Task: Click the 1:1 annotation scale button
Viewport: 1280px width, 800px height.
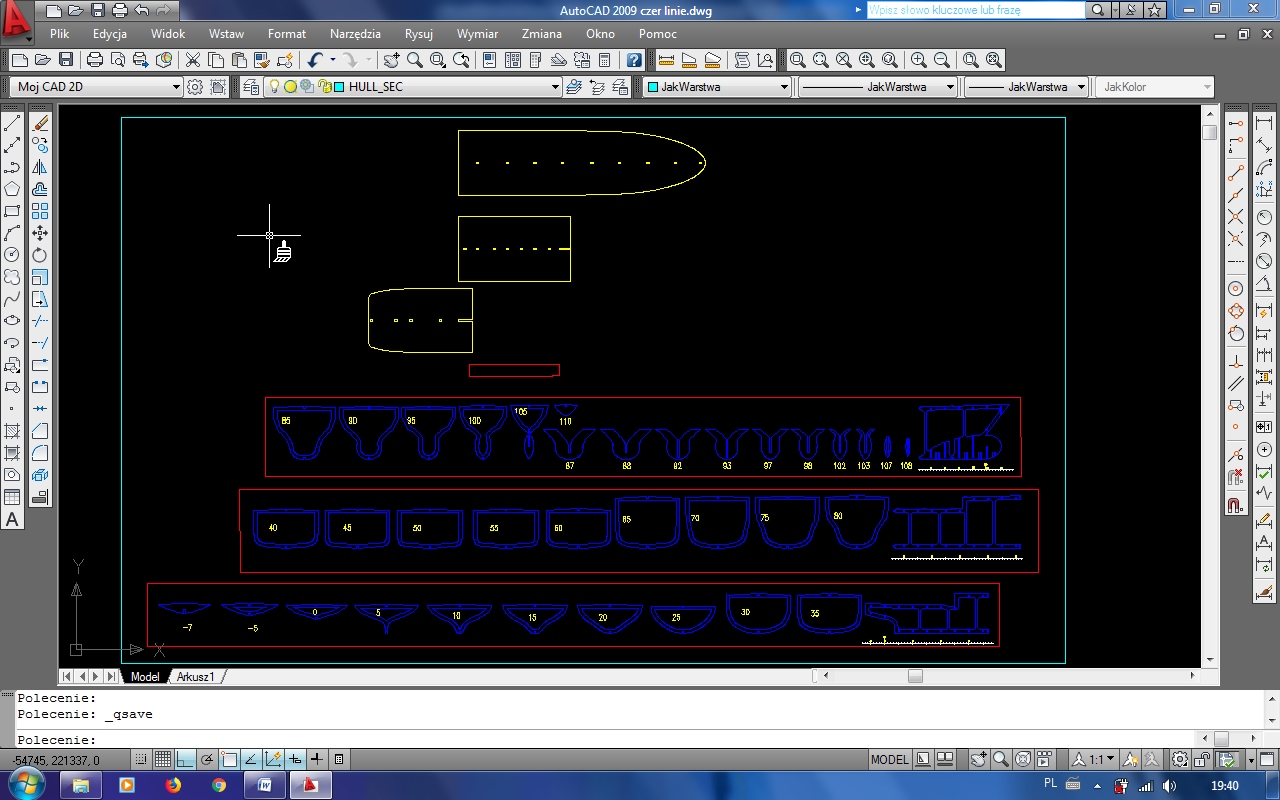Action: (1096, 759)
